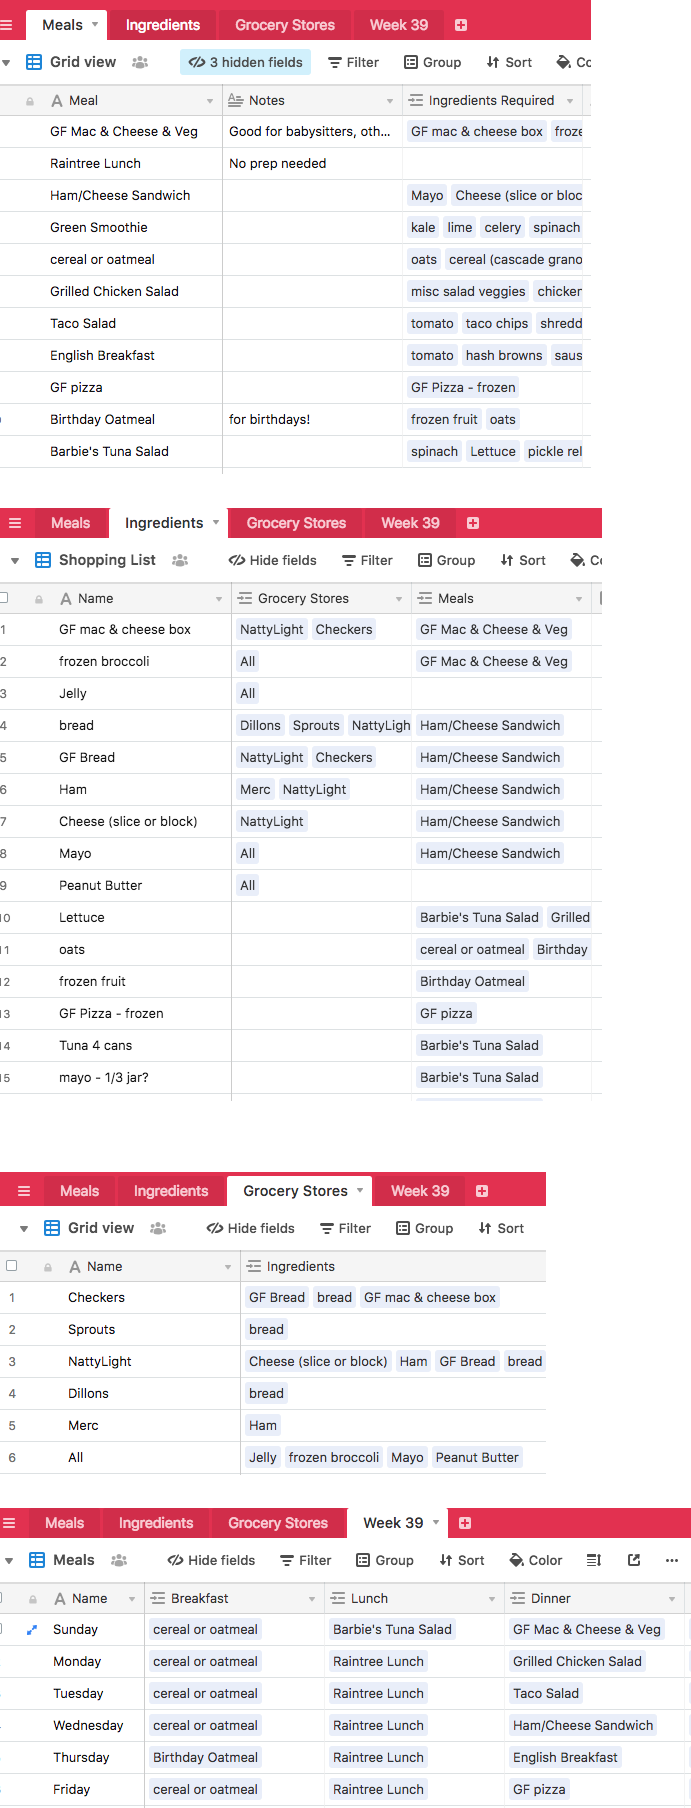Click add-table plus icon in the Grocery Stores-active screenshot
The width and height of the screenshot is (691, 1808).
(x=482, y=1191)
